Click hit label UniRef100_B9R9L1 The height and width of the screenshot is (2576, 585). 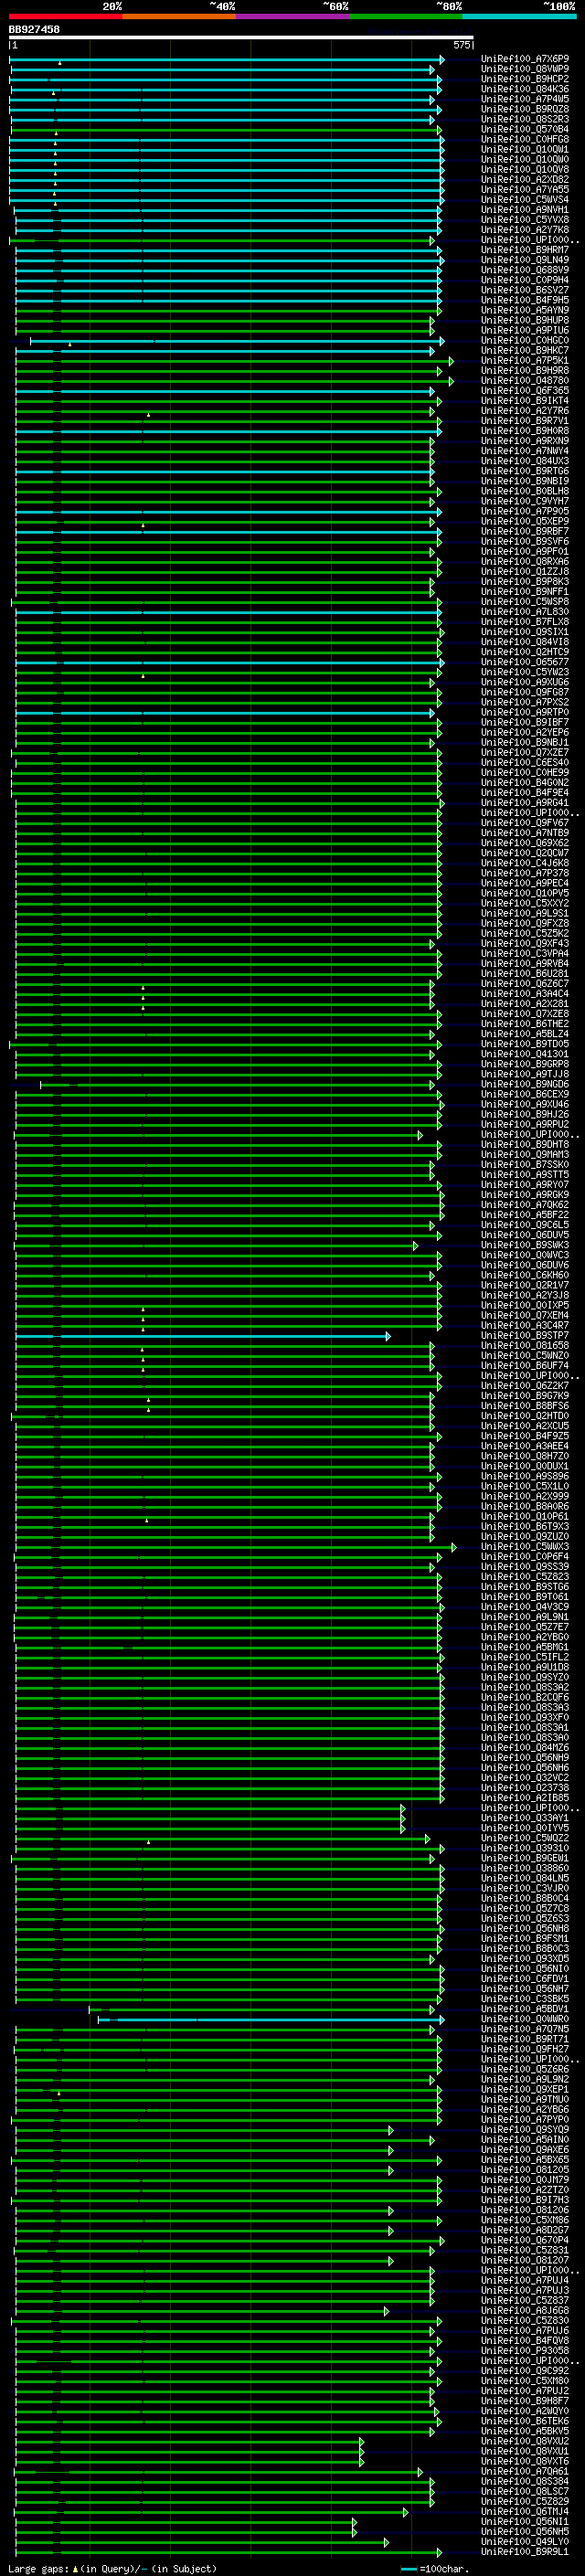[x=525, y=2553]
